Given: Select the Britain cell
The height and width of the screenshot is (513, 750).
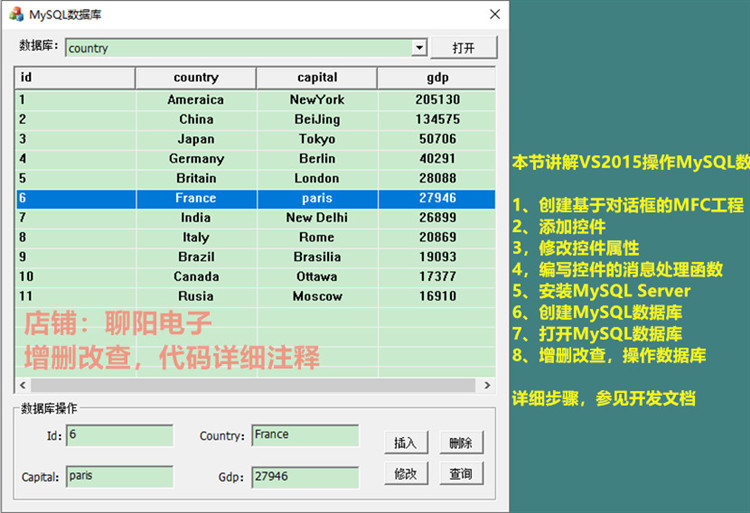Looking at the screenshot, I should pyautogui.click(x=196, y=178).
